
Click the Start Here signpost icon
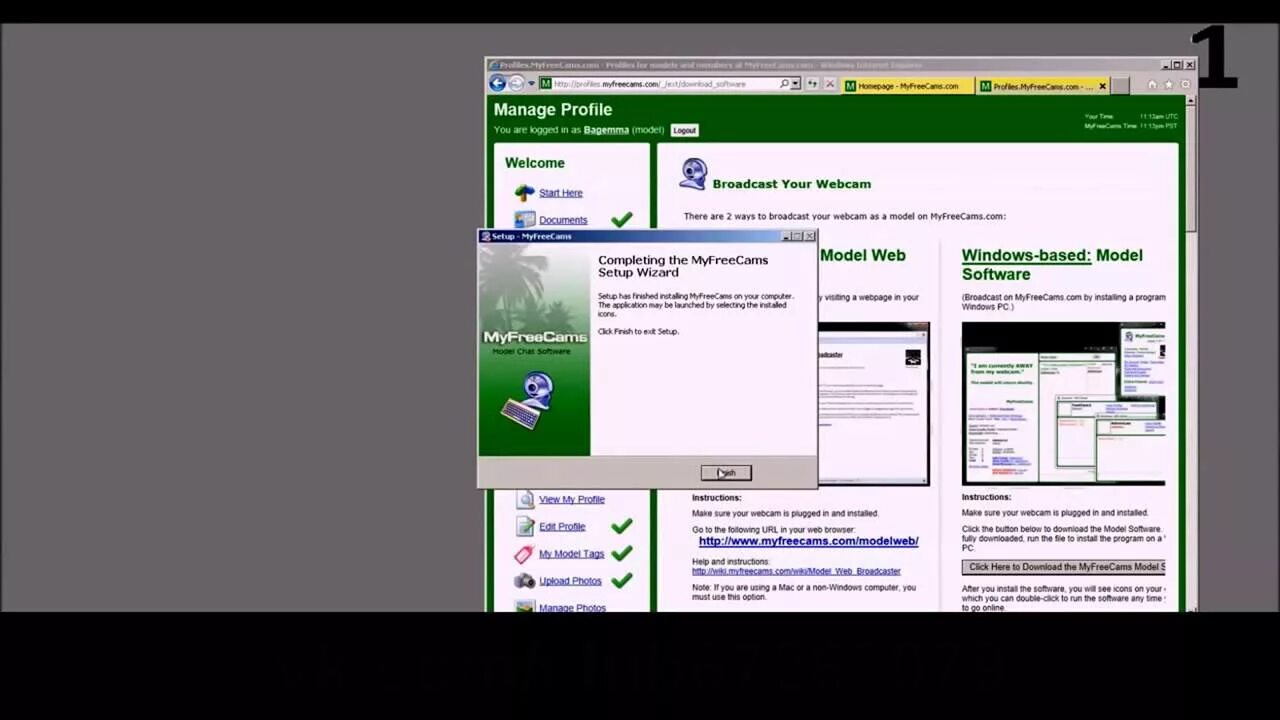tap(525, 193)
